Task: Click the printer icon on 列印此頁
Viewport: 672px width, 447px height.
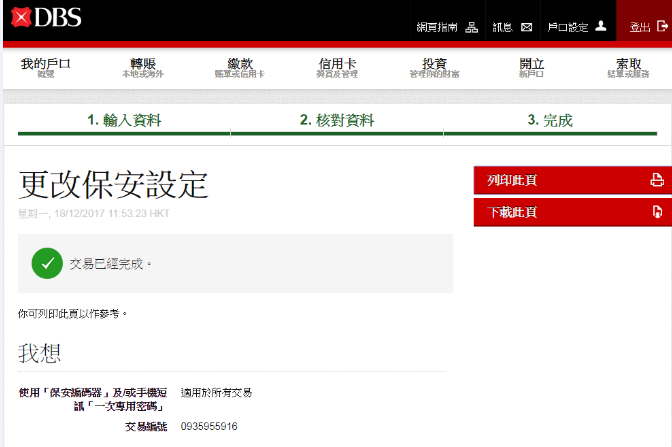Action: (x=657, y=181)
